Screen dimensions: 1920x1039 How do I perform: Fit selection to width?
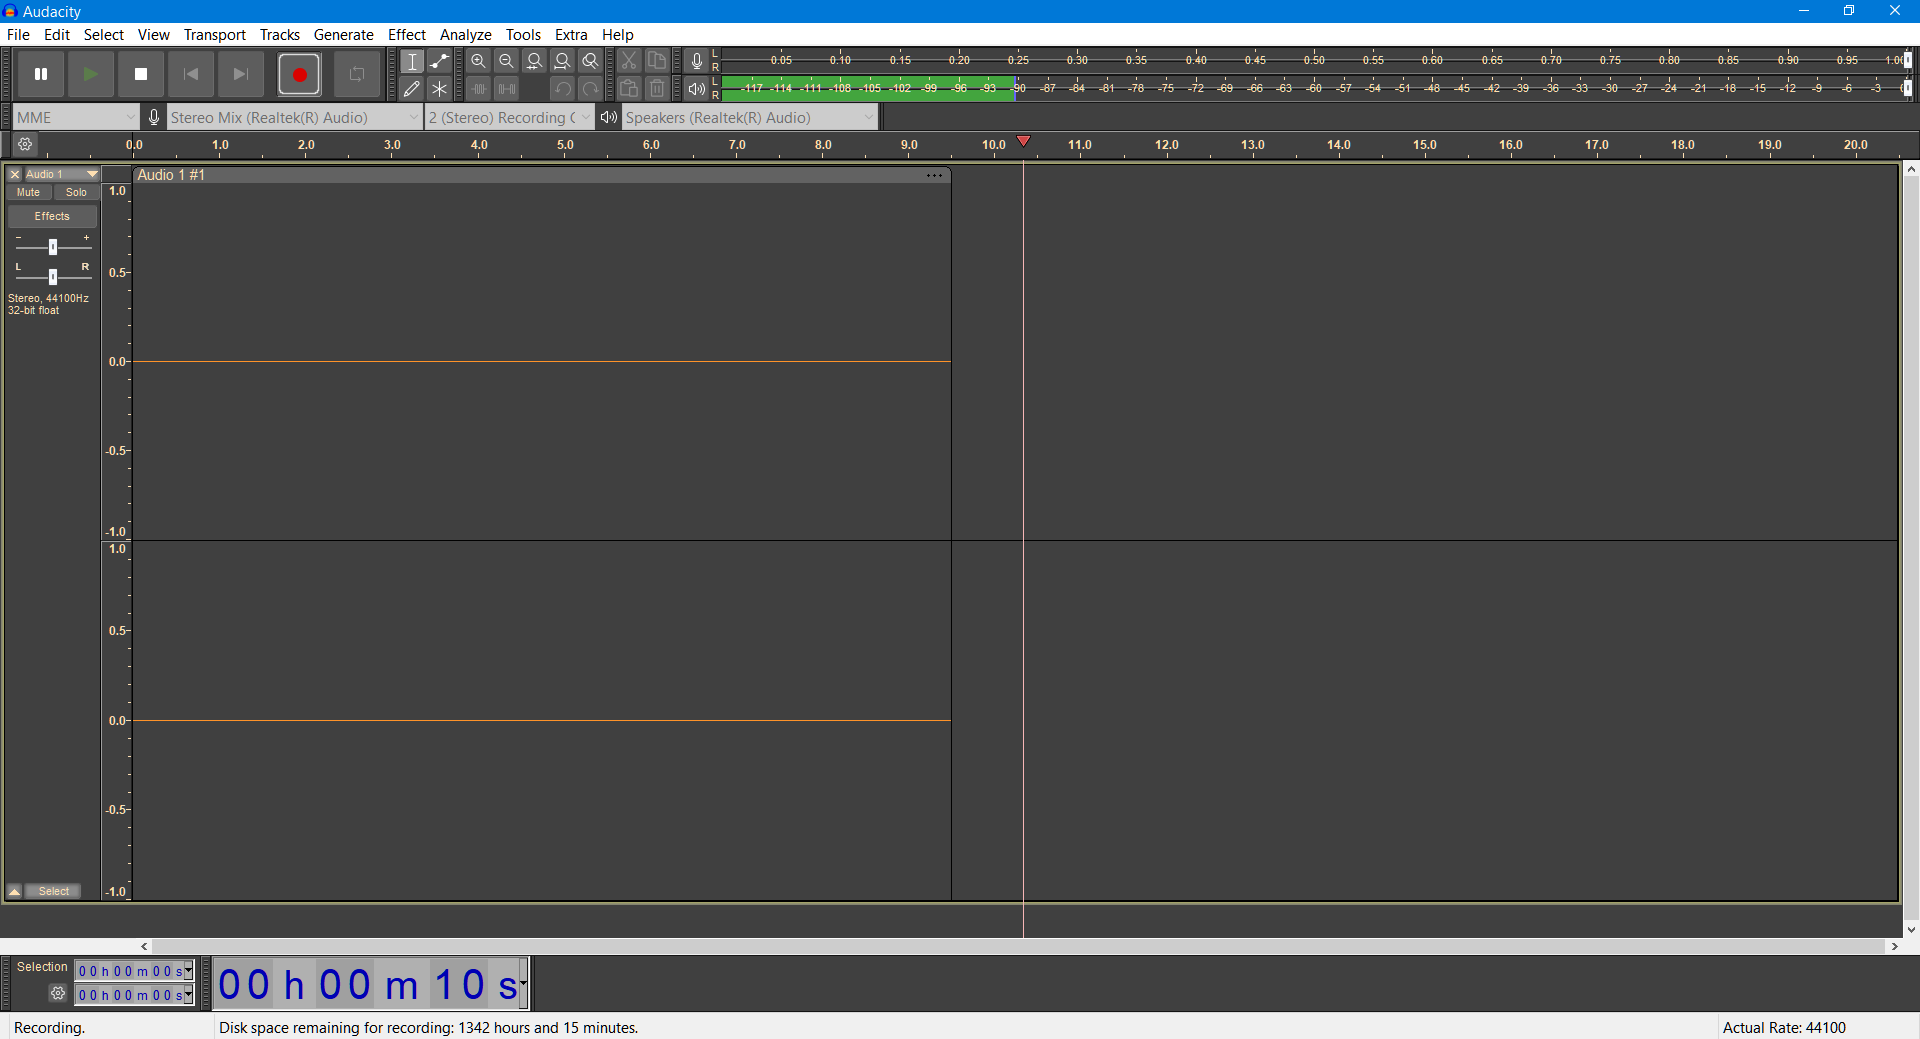[535, 61]
